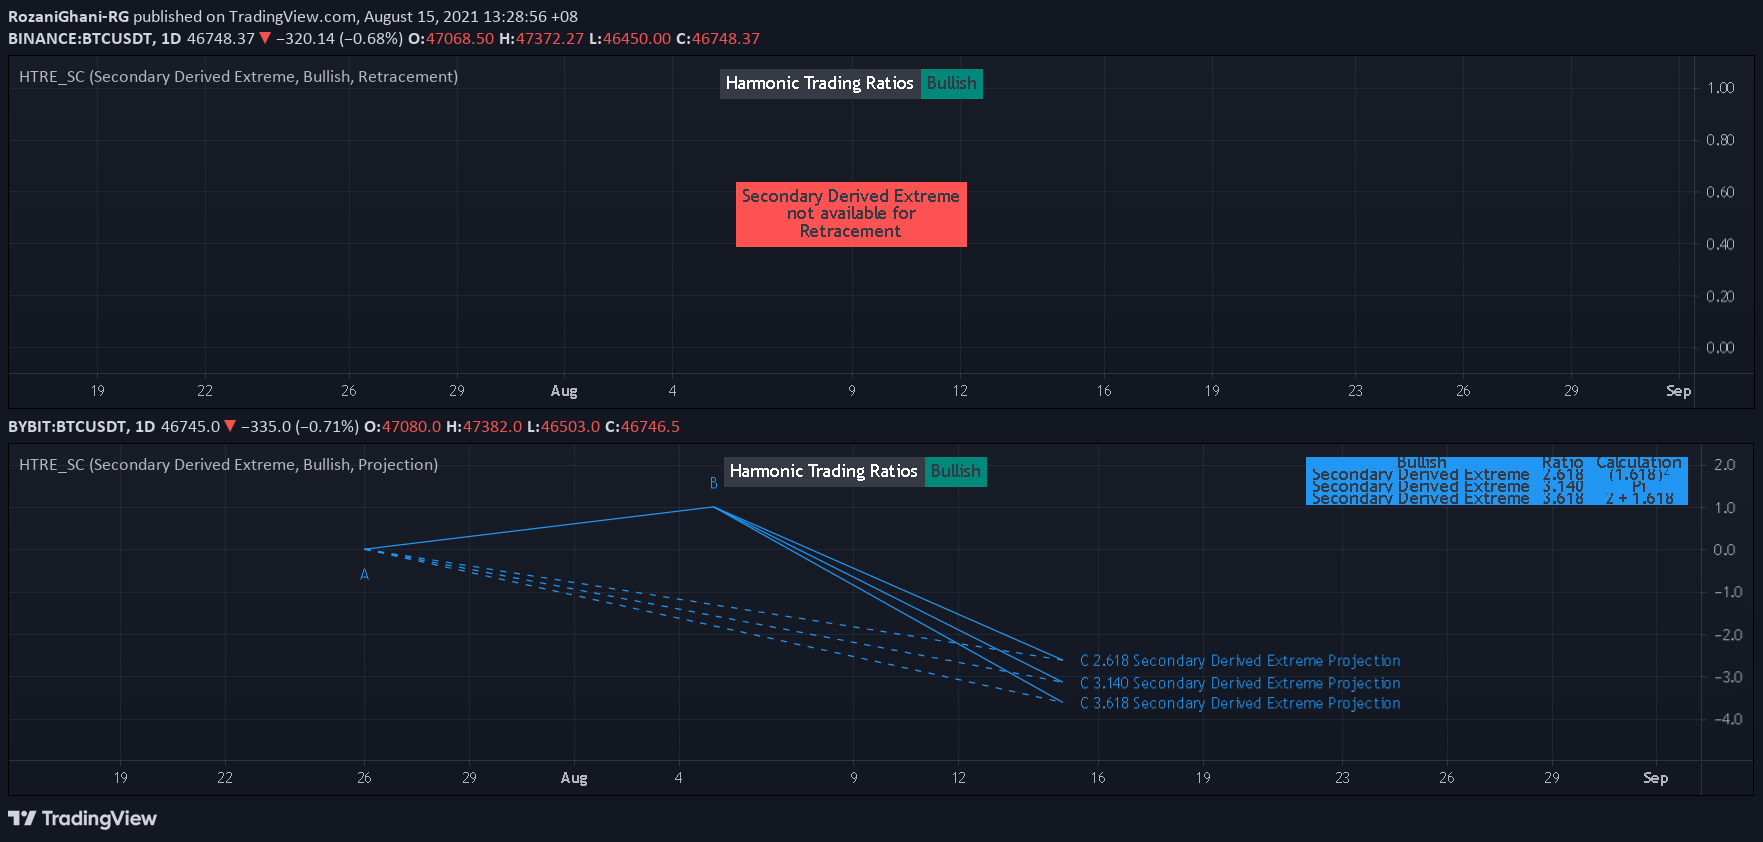
Task: Select the green Bullish tag in the Projection pane
Action: tap(956, 472)
